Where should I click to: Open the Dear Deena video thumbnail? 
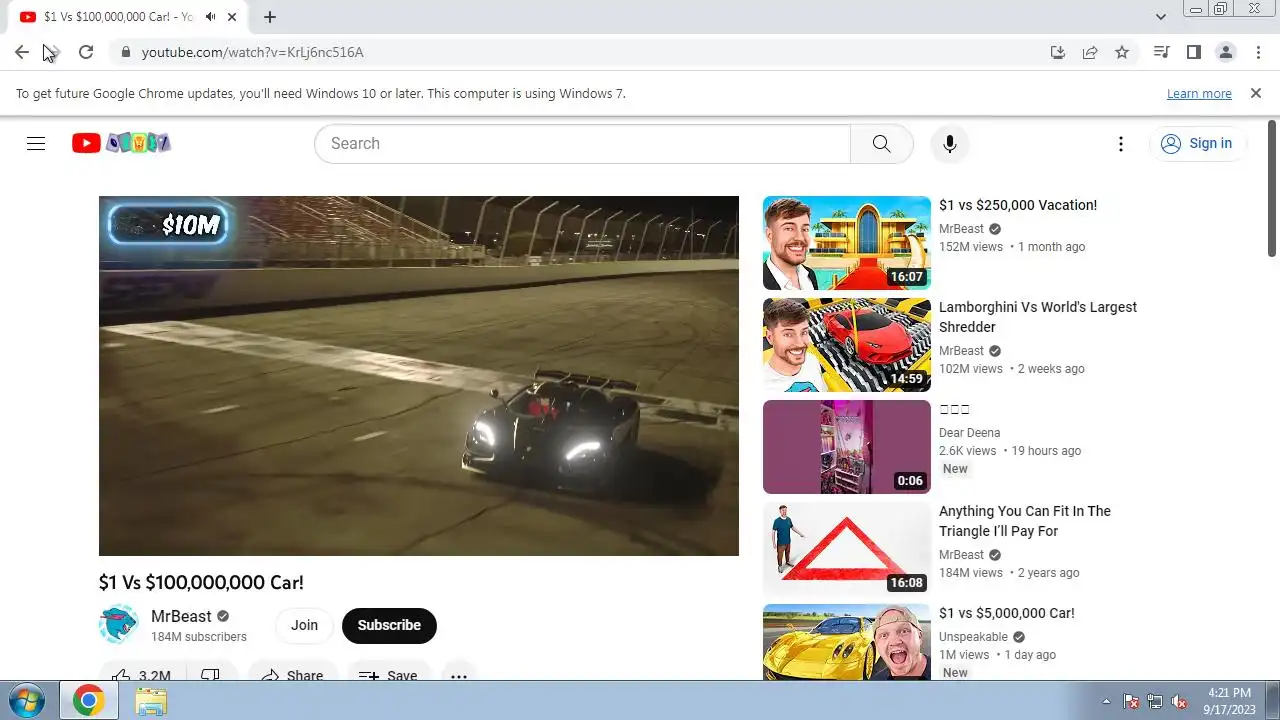click(x=847, y=447)
